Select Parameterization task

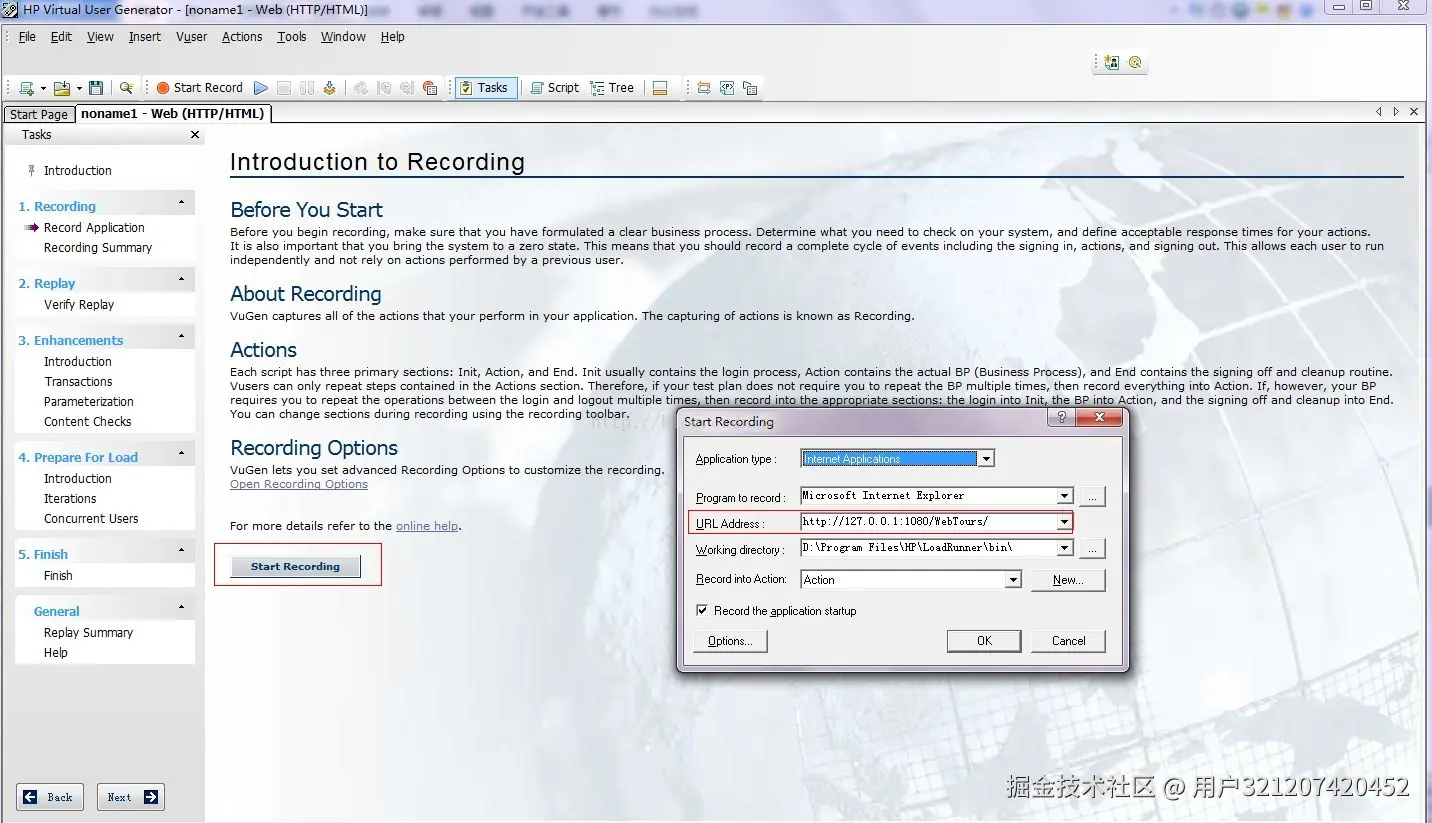click(x=88, y=402)
